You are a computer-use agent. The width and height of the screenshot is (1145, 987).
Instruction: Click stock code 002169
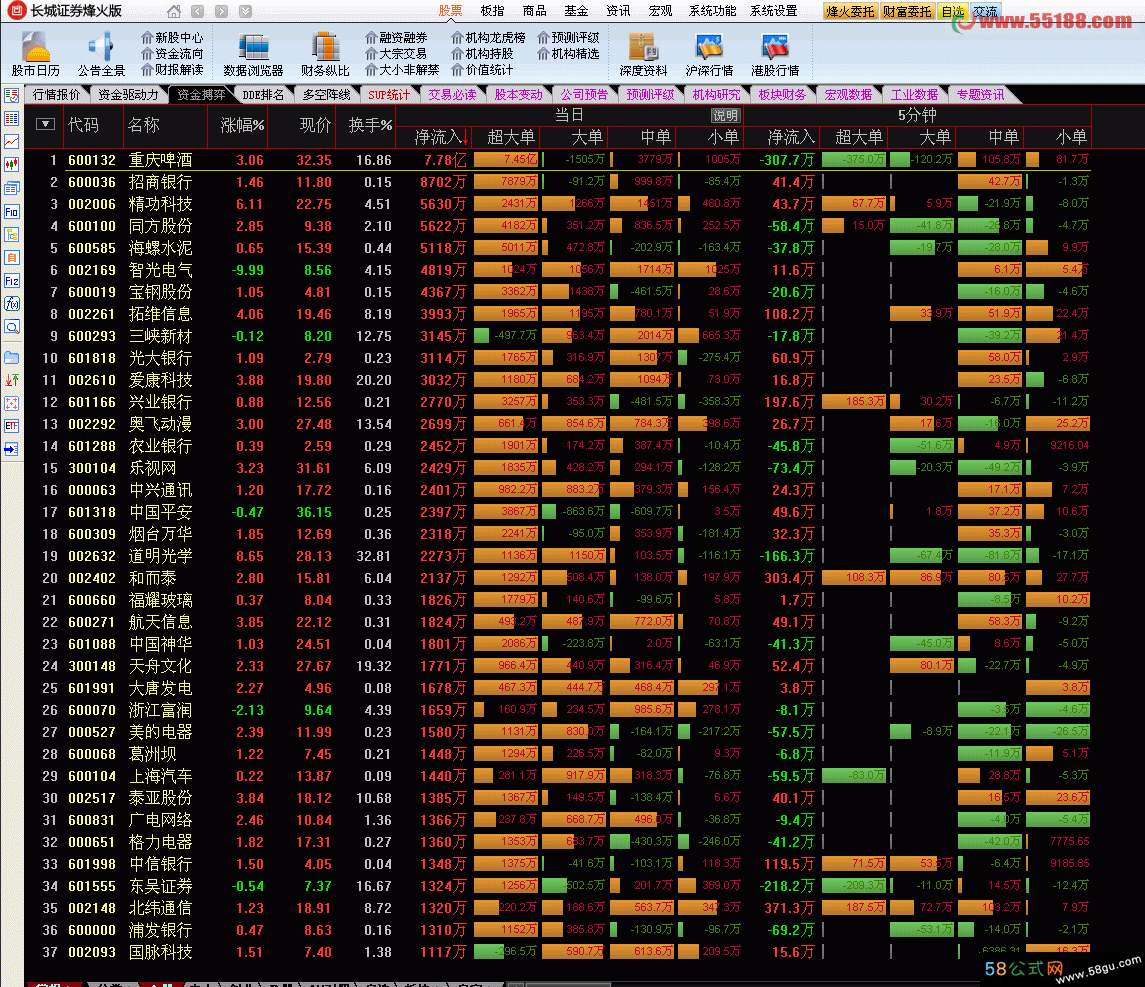click(x=92, y=270)
